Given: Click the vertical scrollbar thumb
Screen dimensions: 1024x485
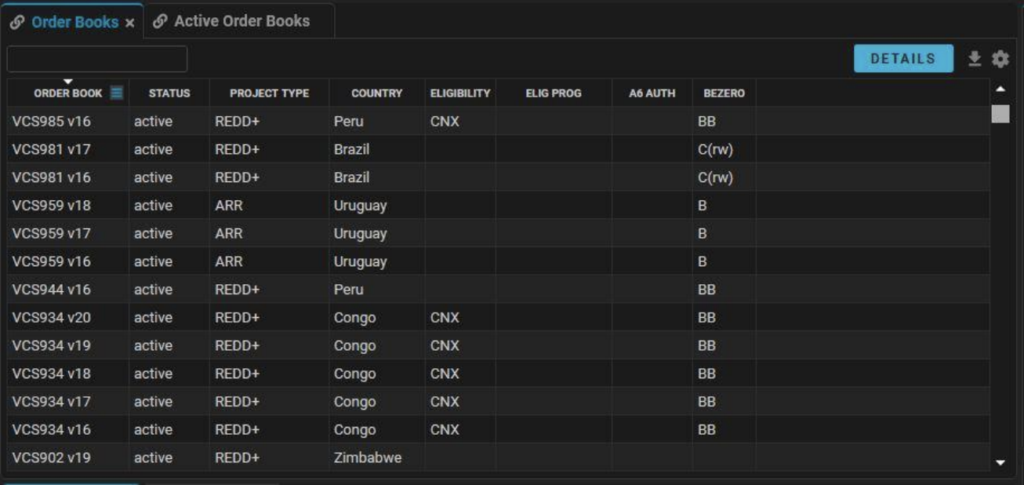Looking at the screenshot, I should point(1000,114).
